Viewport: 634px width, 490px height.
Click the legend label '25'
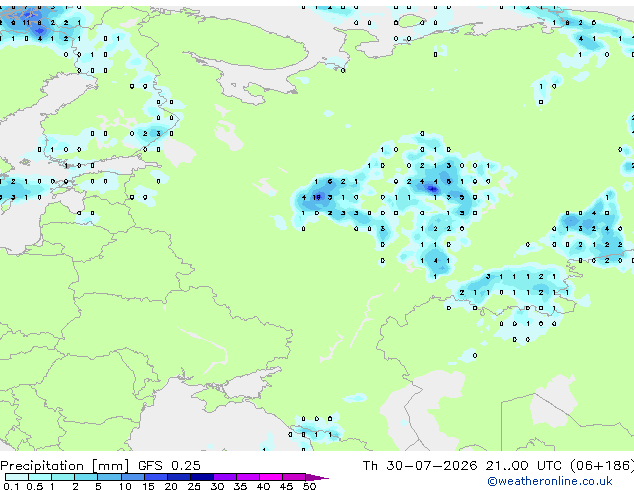click(194, 486)
